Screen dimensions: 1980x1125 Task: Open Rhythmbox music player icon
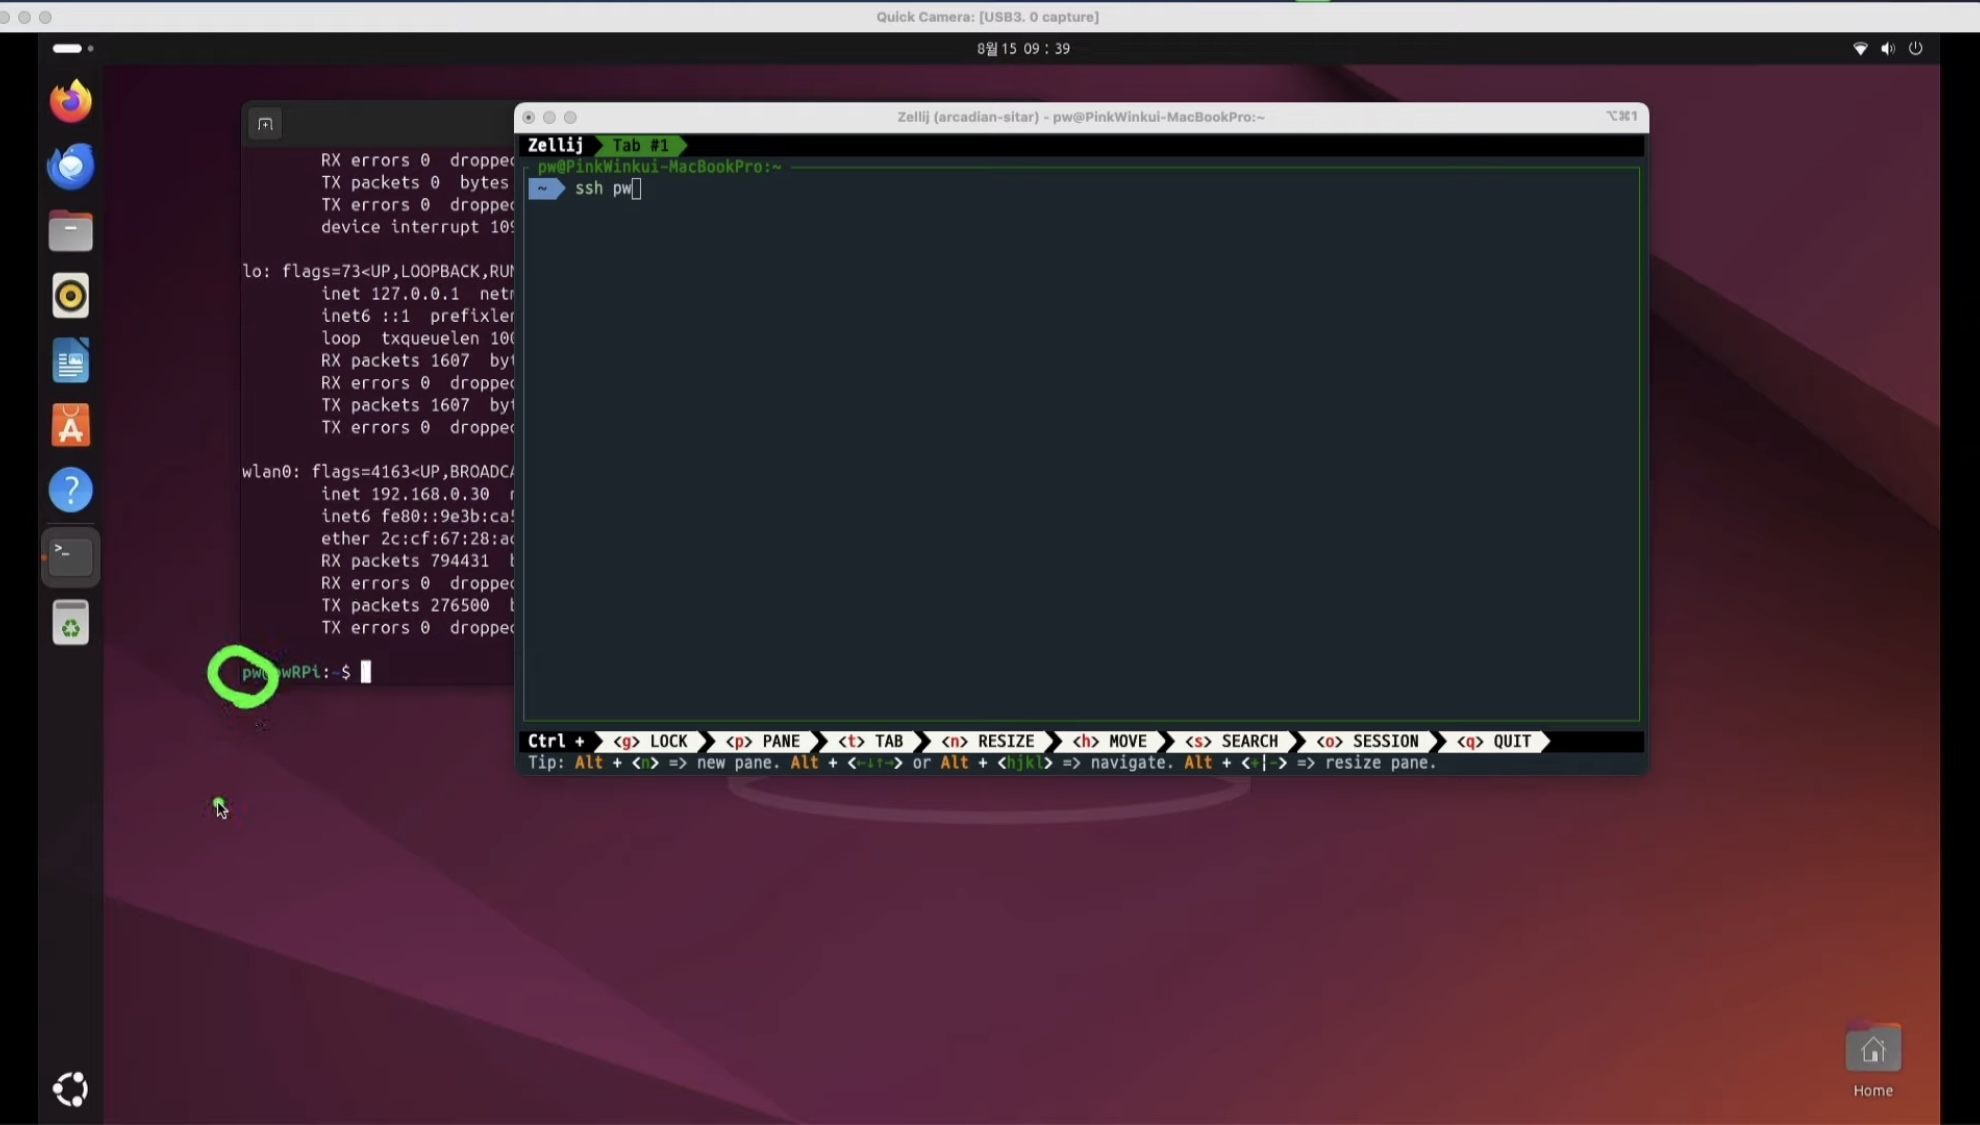point(70,296)
